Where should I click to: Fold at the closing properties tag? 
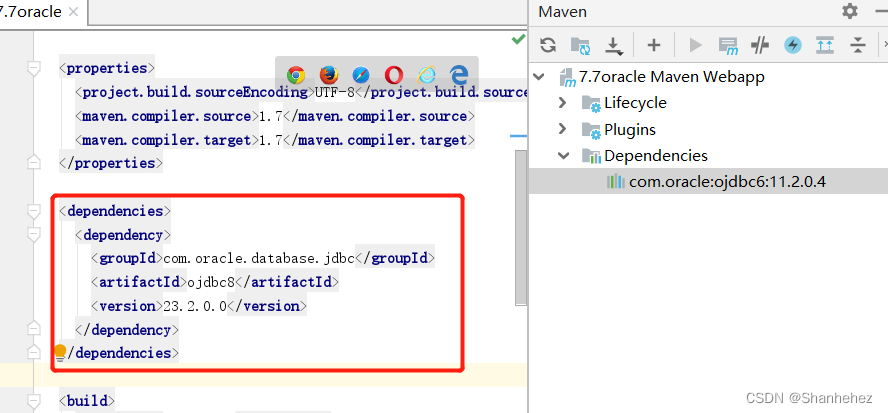click(x=34, y=163)
